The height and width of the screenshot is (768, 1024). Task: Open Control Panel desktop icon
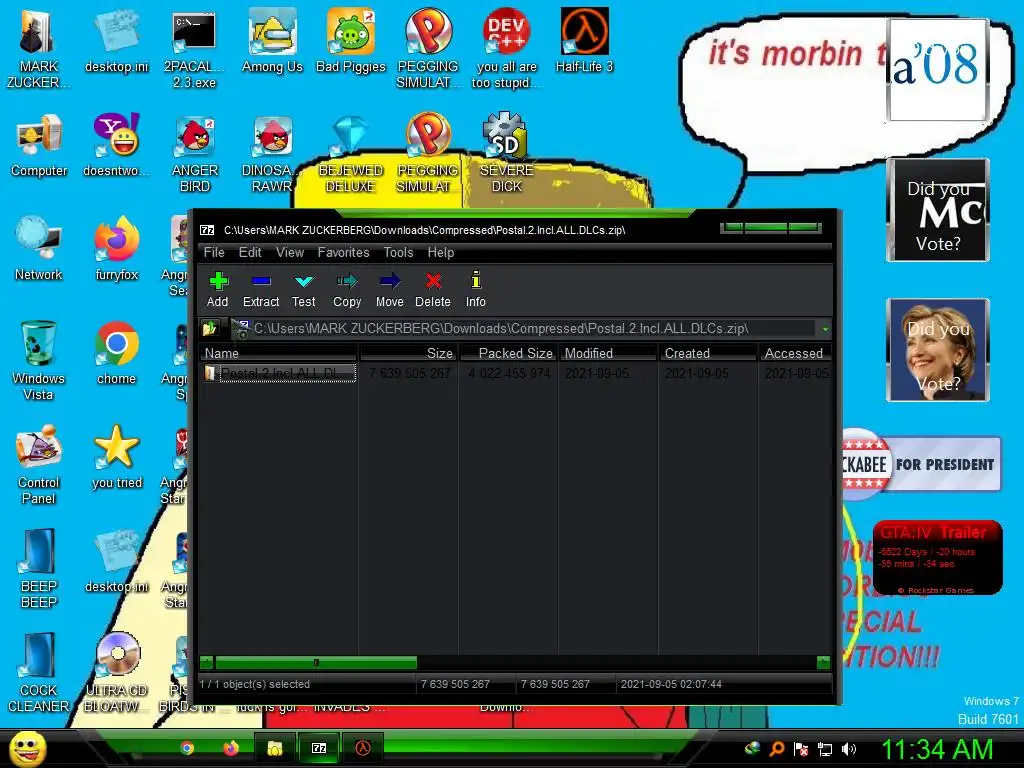pyautogui.click(x=39, y=465)
